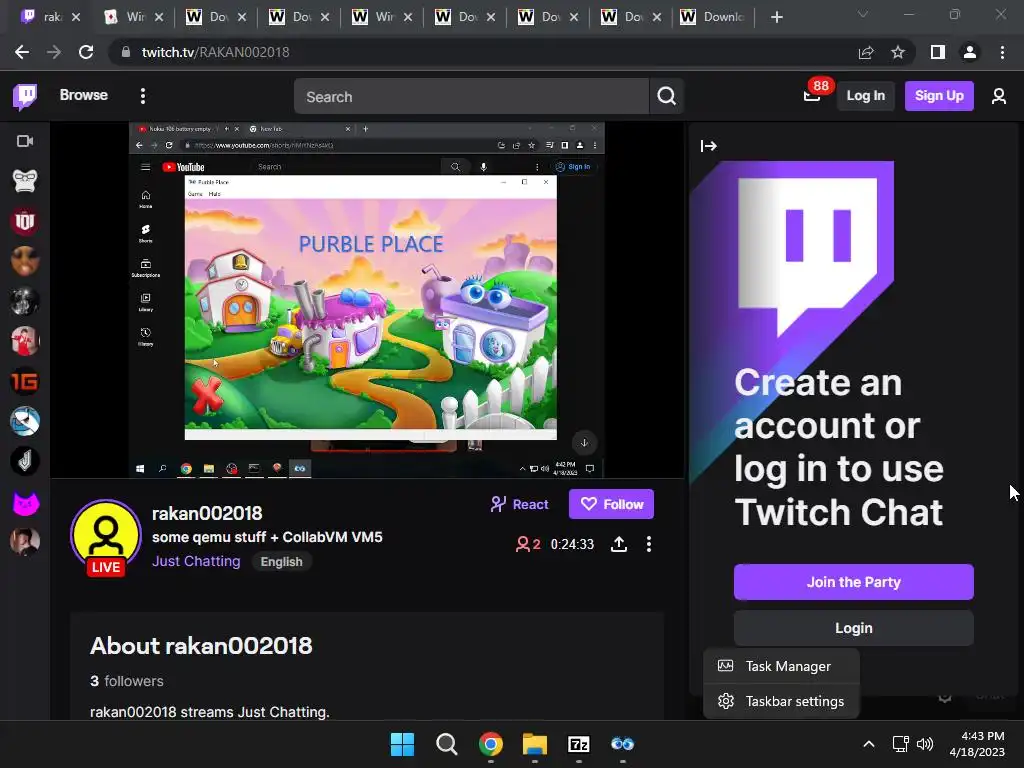Open the gorilla avatar channel in sidebar

click(25, 181)
